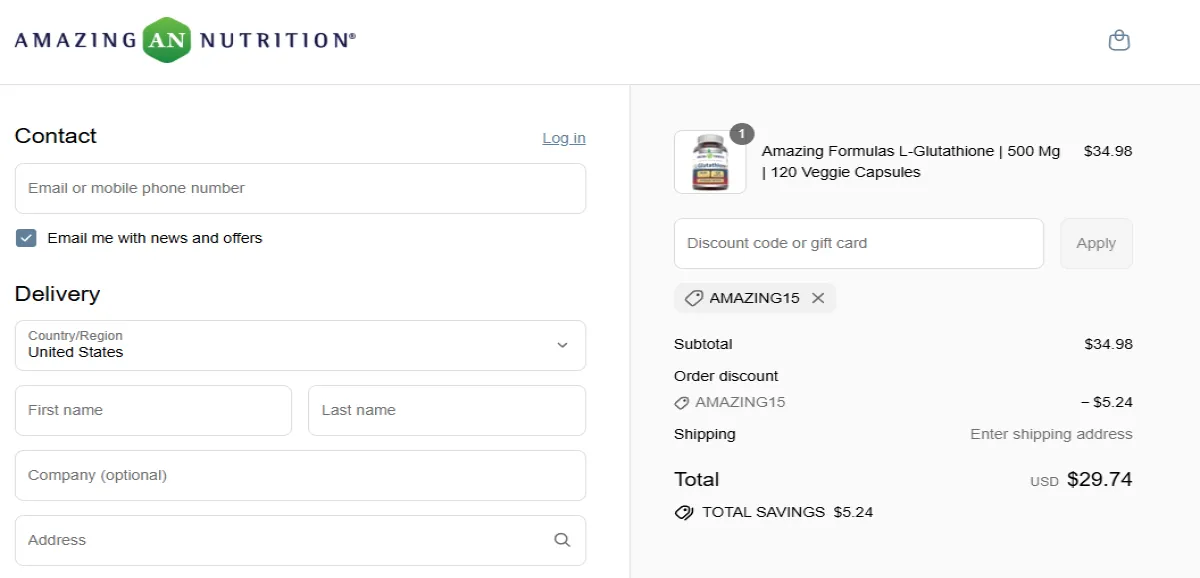Click Enter shipping address text
This screenshot has height=578, width=1200.
pyautogui.click(x=1051, y=433)
